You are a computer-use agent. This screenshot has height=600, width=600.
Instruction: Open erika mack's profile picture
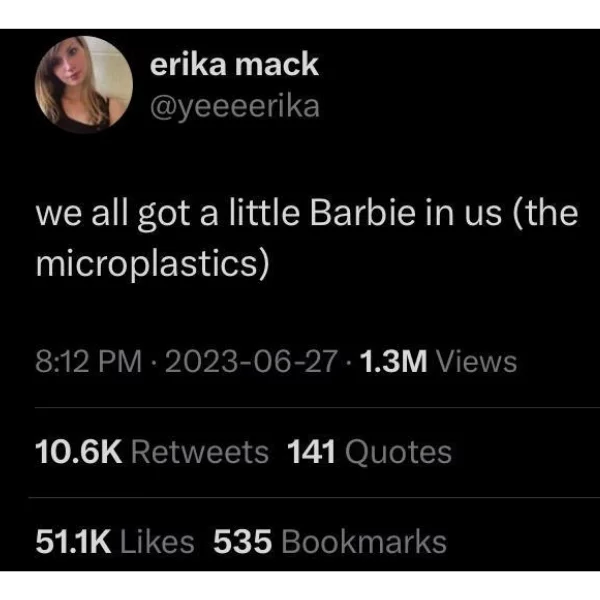[x=84, y=85]
